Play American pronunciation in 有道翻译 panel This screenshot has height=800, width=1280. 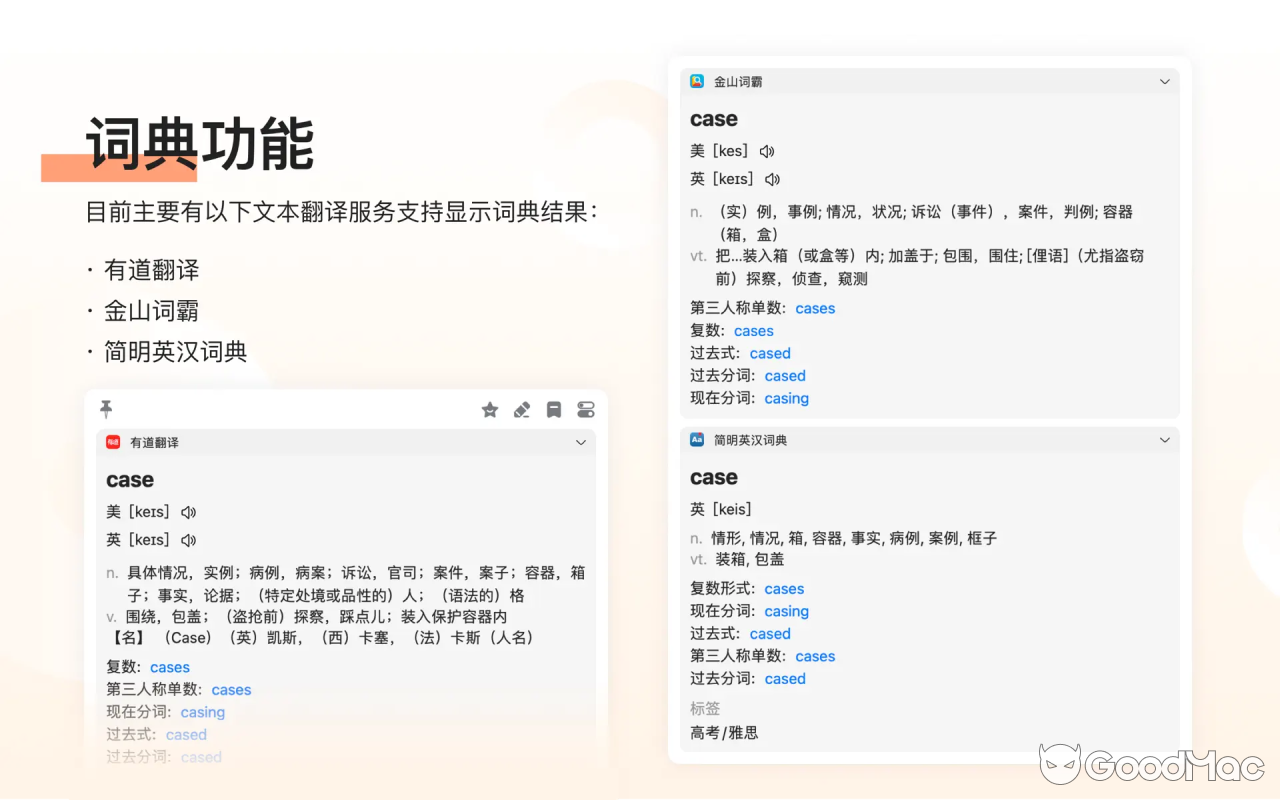189,511
